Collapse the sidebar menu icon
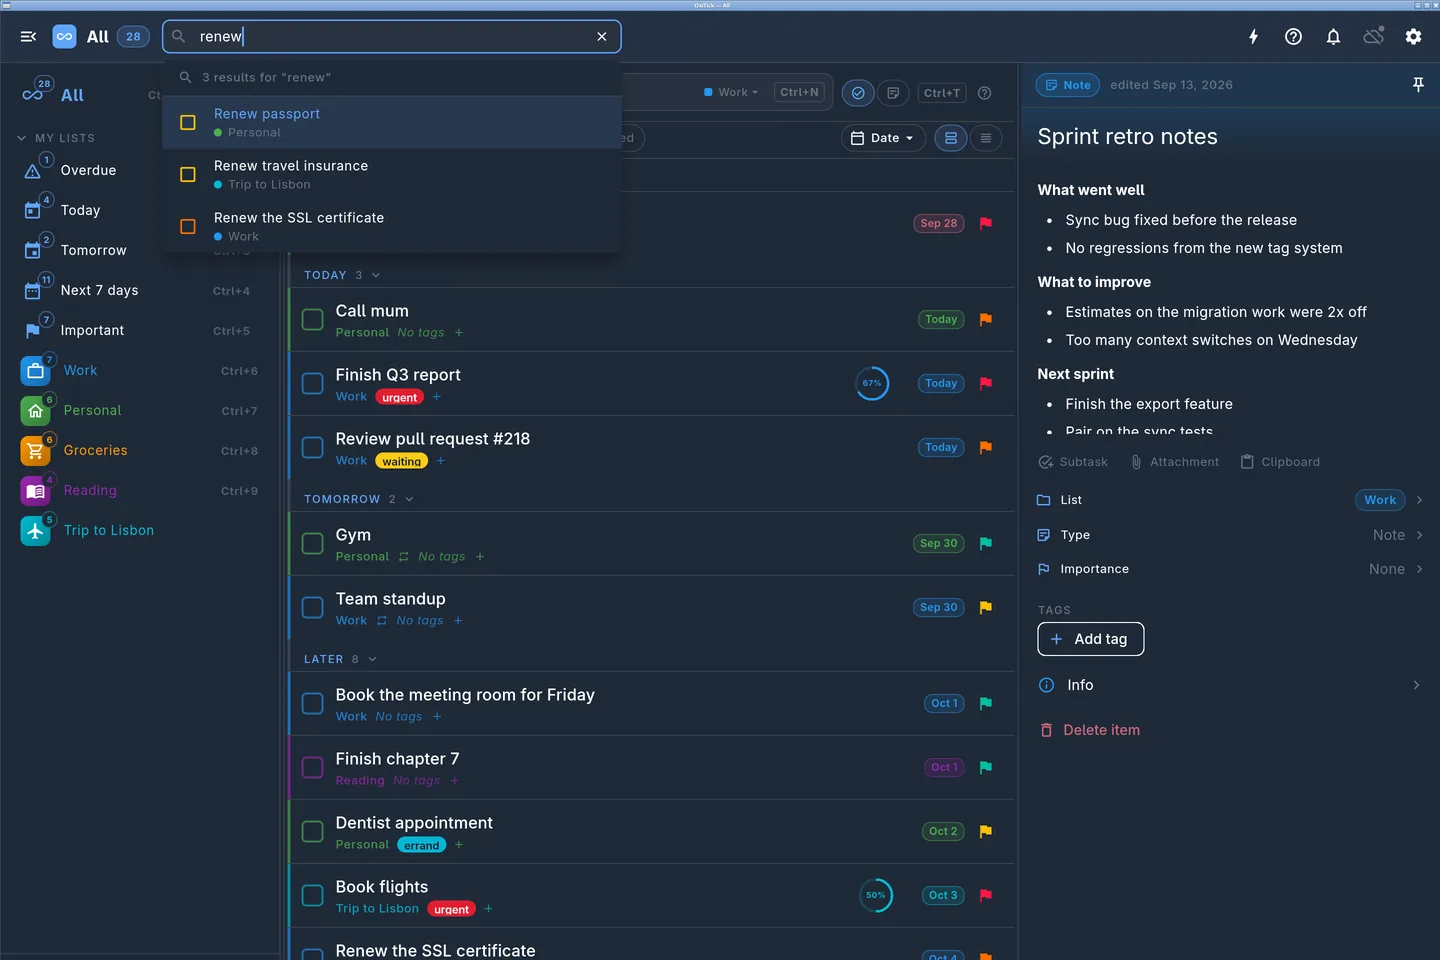Image resolution: width=1440 pixels, height=960 pixels. [28, 37]
